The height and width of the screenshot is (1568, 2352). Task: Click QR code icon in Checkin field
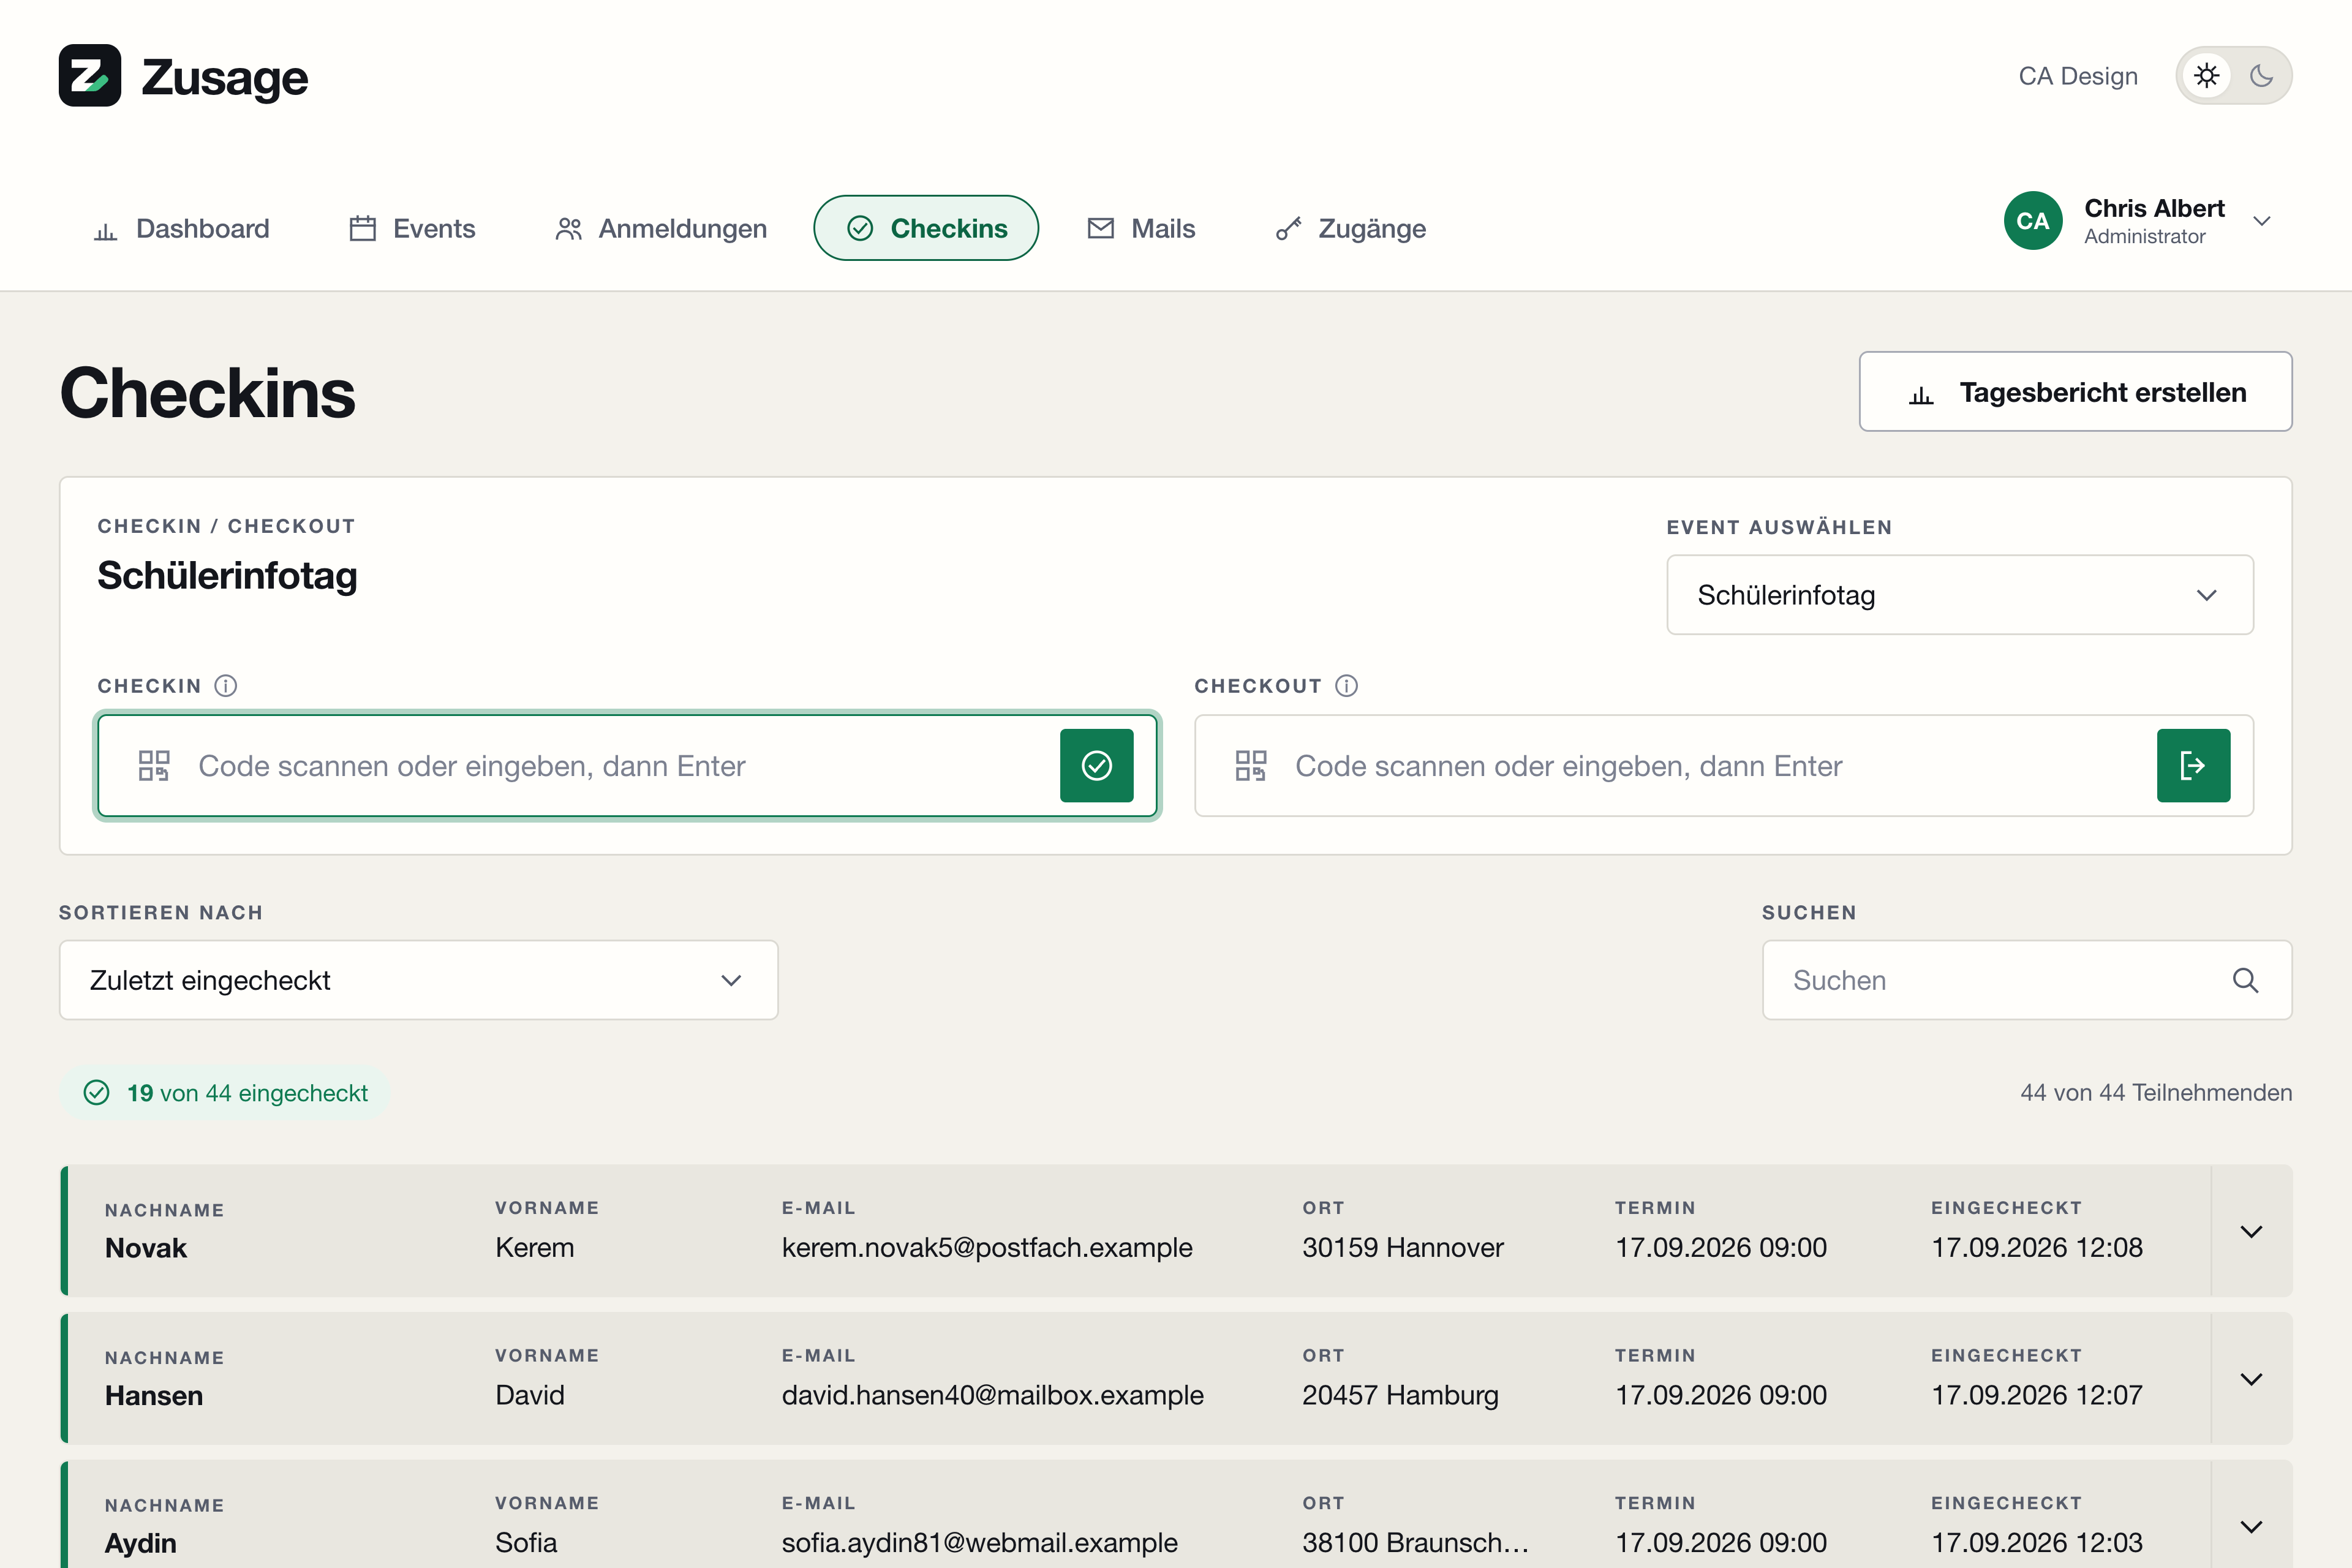(154, 766)
